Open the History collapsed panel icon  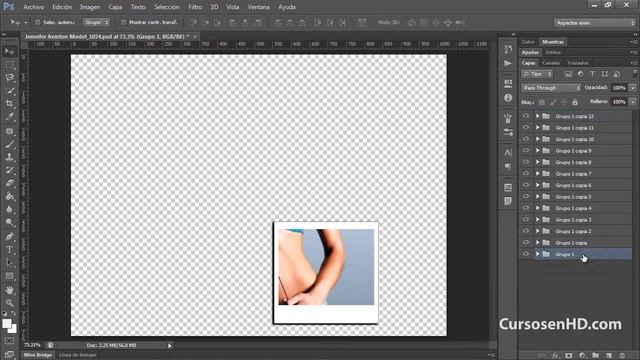508,49
